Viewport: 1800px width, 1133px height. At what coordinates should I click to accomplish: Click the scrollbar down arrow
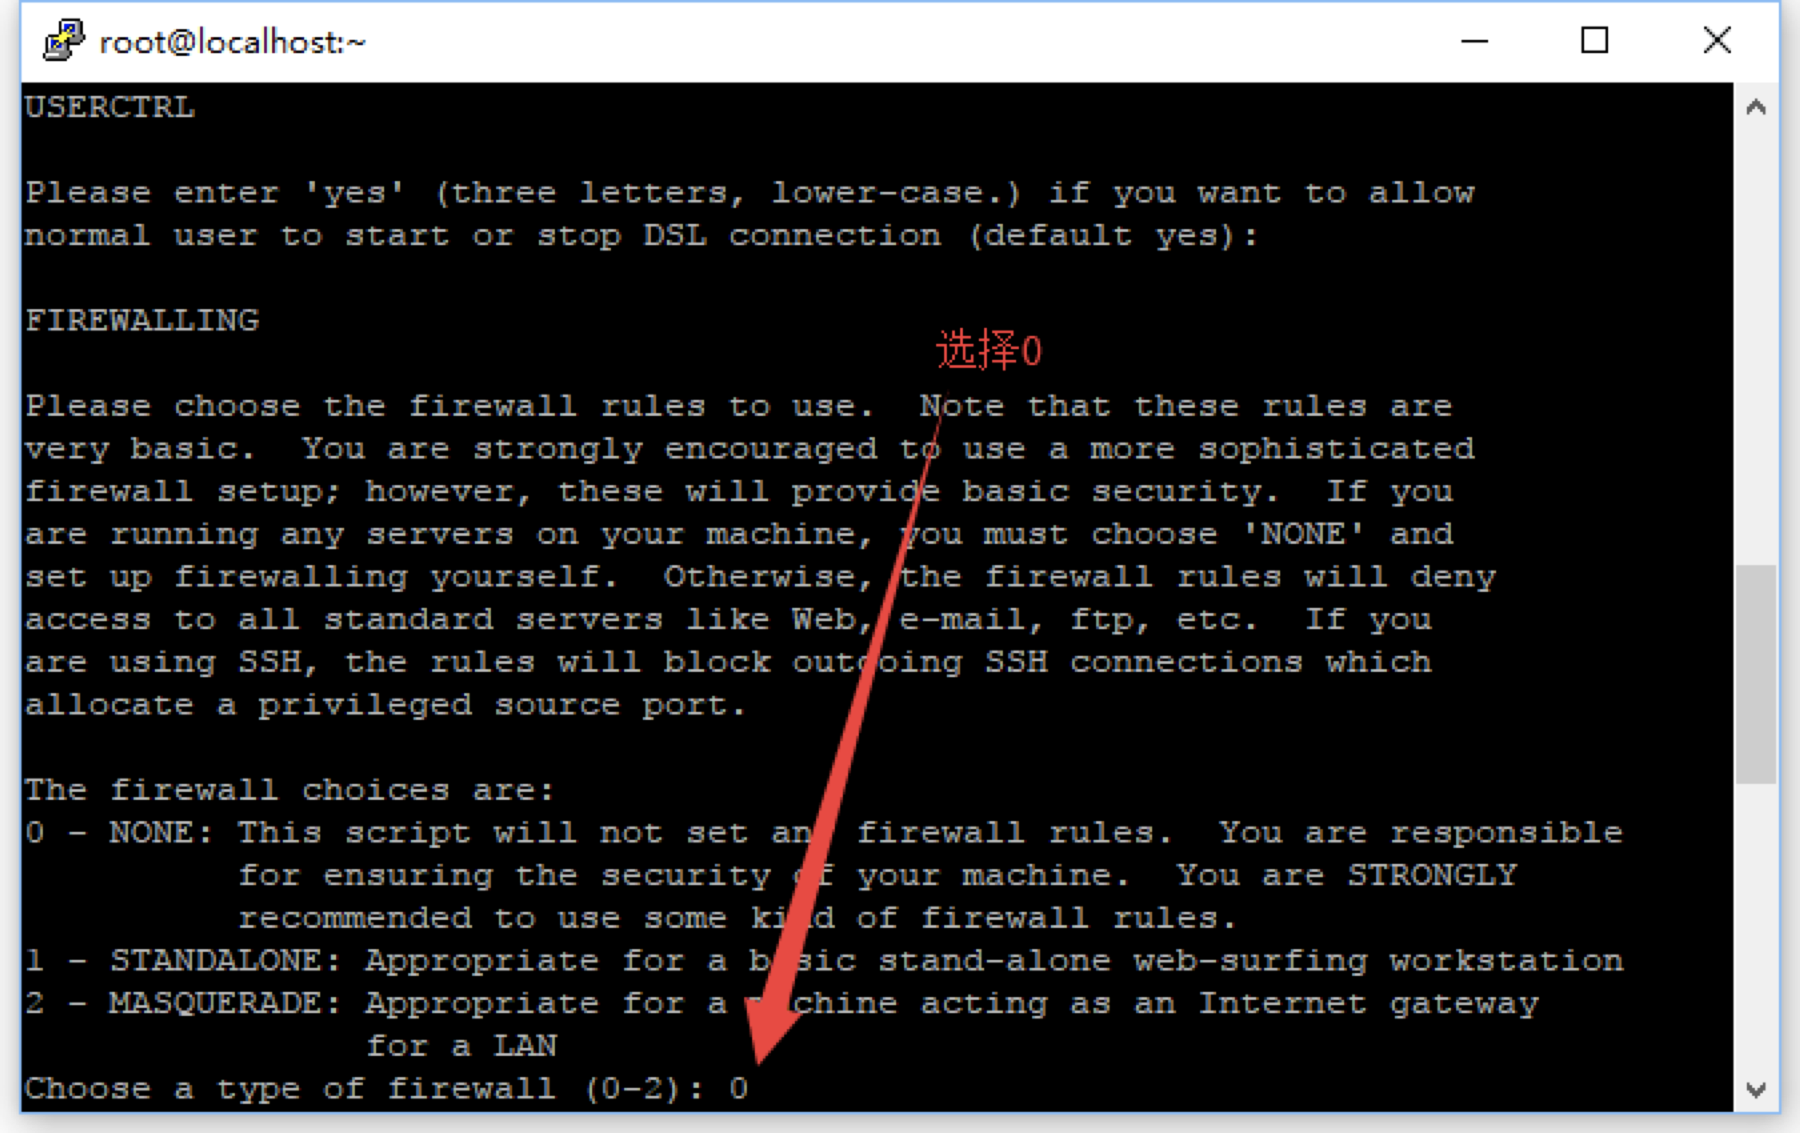pos(1755,1089)
